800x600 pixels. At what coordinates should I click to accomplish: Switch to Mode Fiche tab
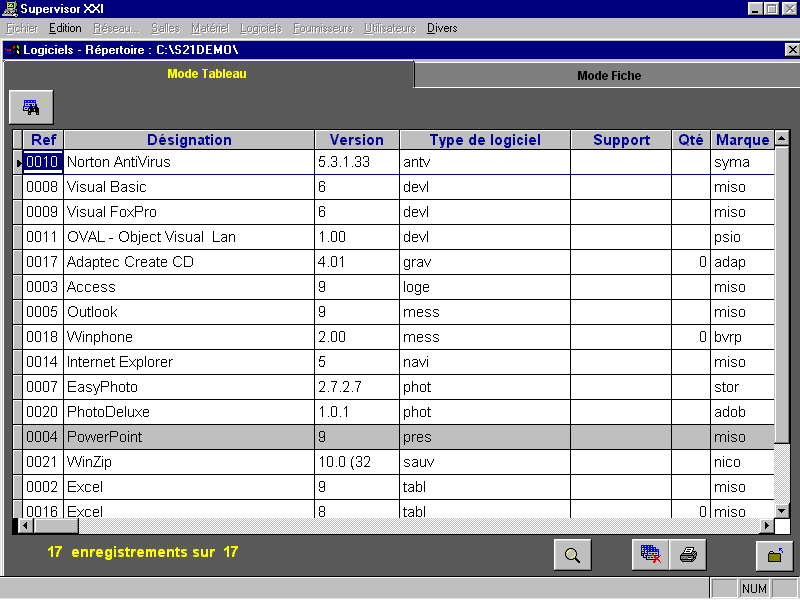point(608,76)
